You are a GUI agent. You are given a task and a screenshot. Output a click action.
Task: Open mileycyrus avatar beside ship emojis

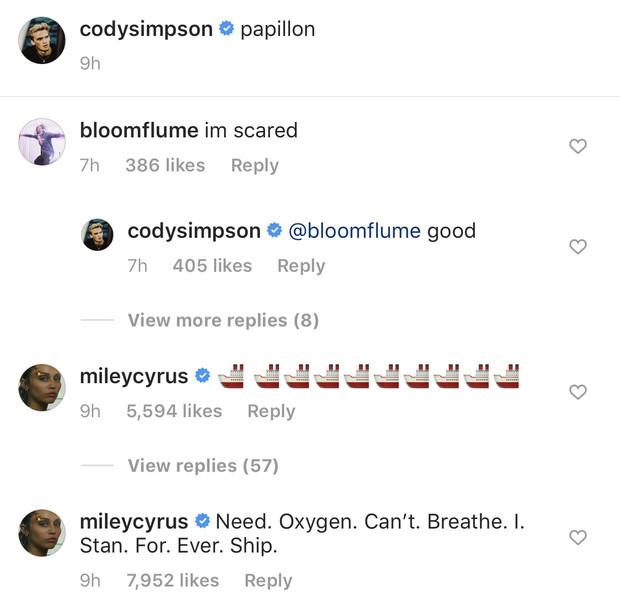point(42,387)
